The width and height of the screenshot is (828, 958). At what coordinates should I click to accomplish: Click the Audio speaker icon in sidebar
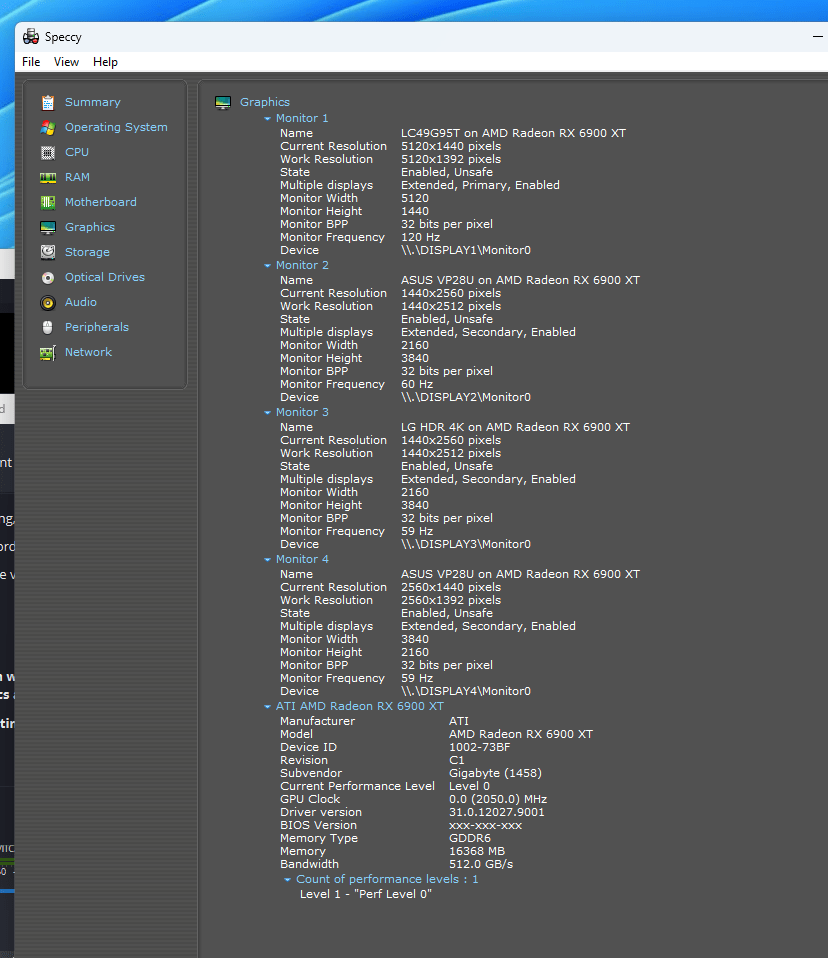click(48, 303)
